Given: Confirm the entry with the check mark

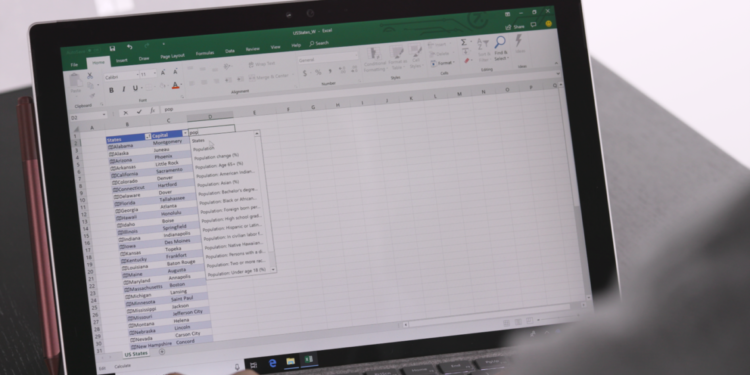Looking at the screenshot, I should (139, 112).
